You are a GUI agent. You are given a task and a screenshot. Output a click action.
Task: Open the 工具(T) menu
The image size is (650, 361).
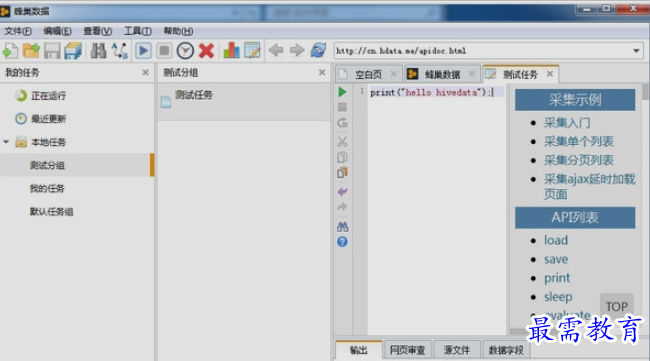138,31
